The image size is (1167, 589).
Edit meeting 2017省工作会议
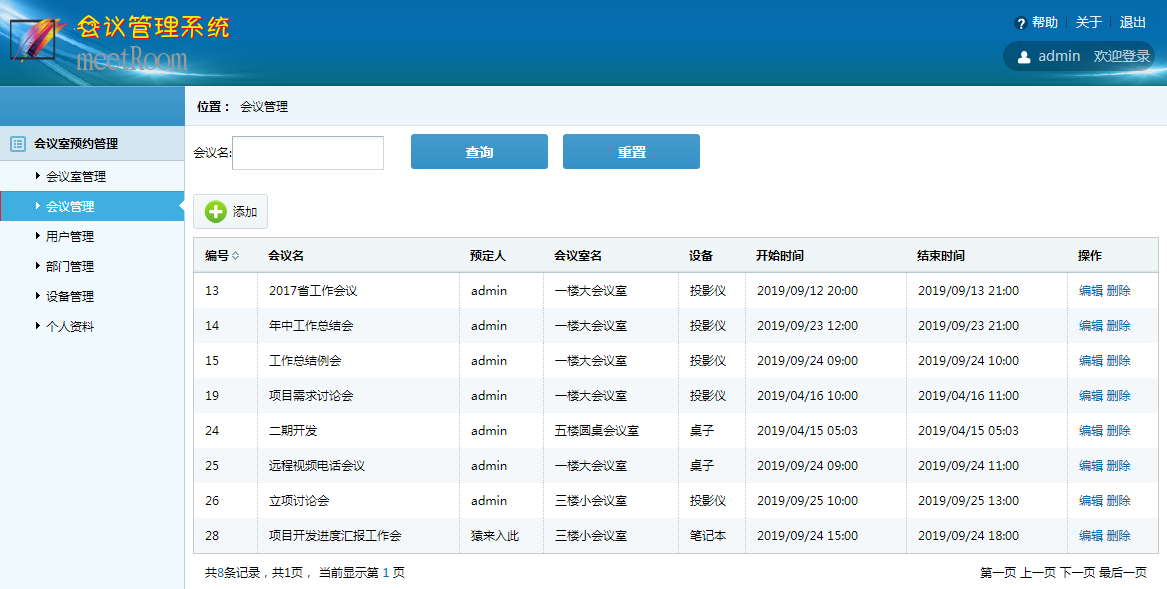coord(1091,290)
